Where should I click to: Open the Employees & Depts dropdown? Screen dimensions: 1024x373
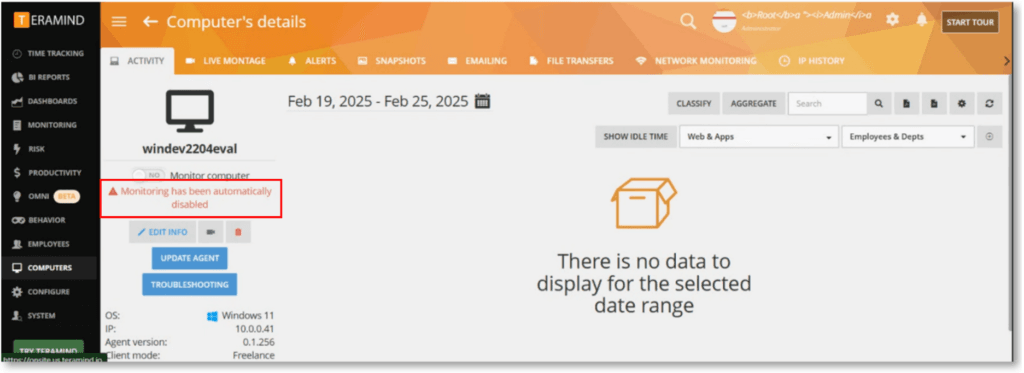point(908,137)
